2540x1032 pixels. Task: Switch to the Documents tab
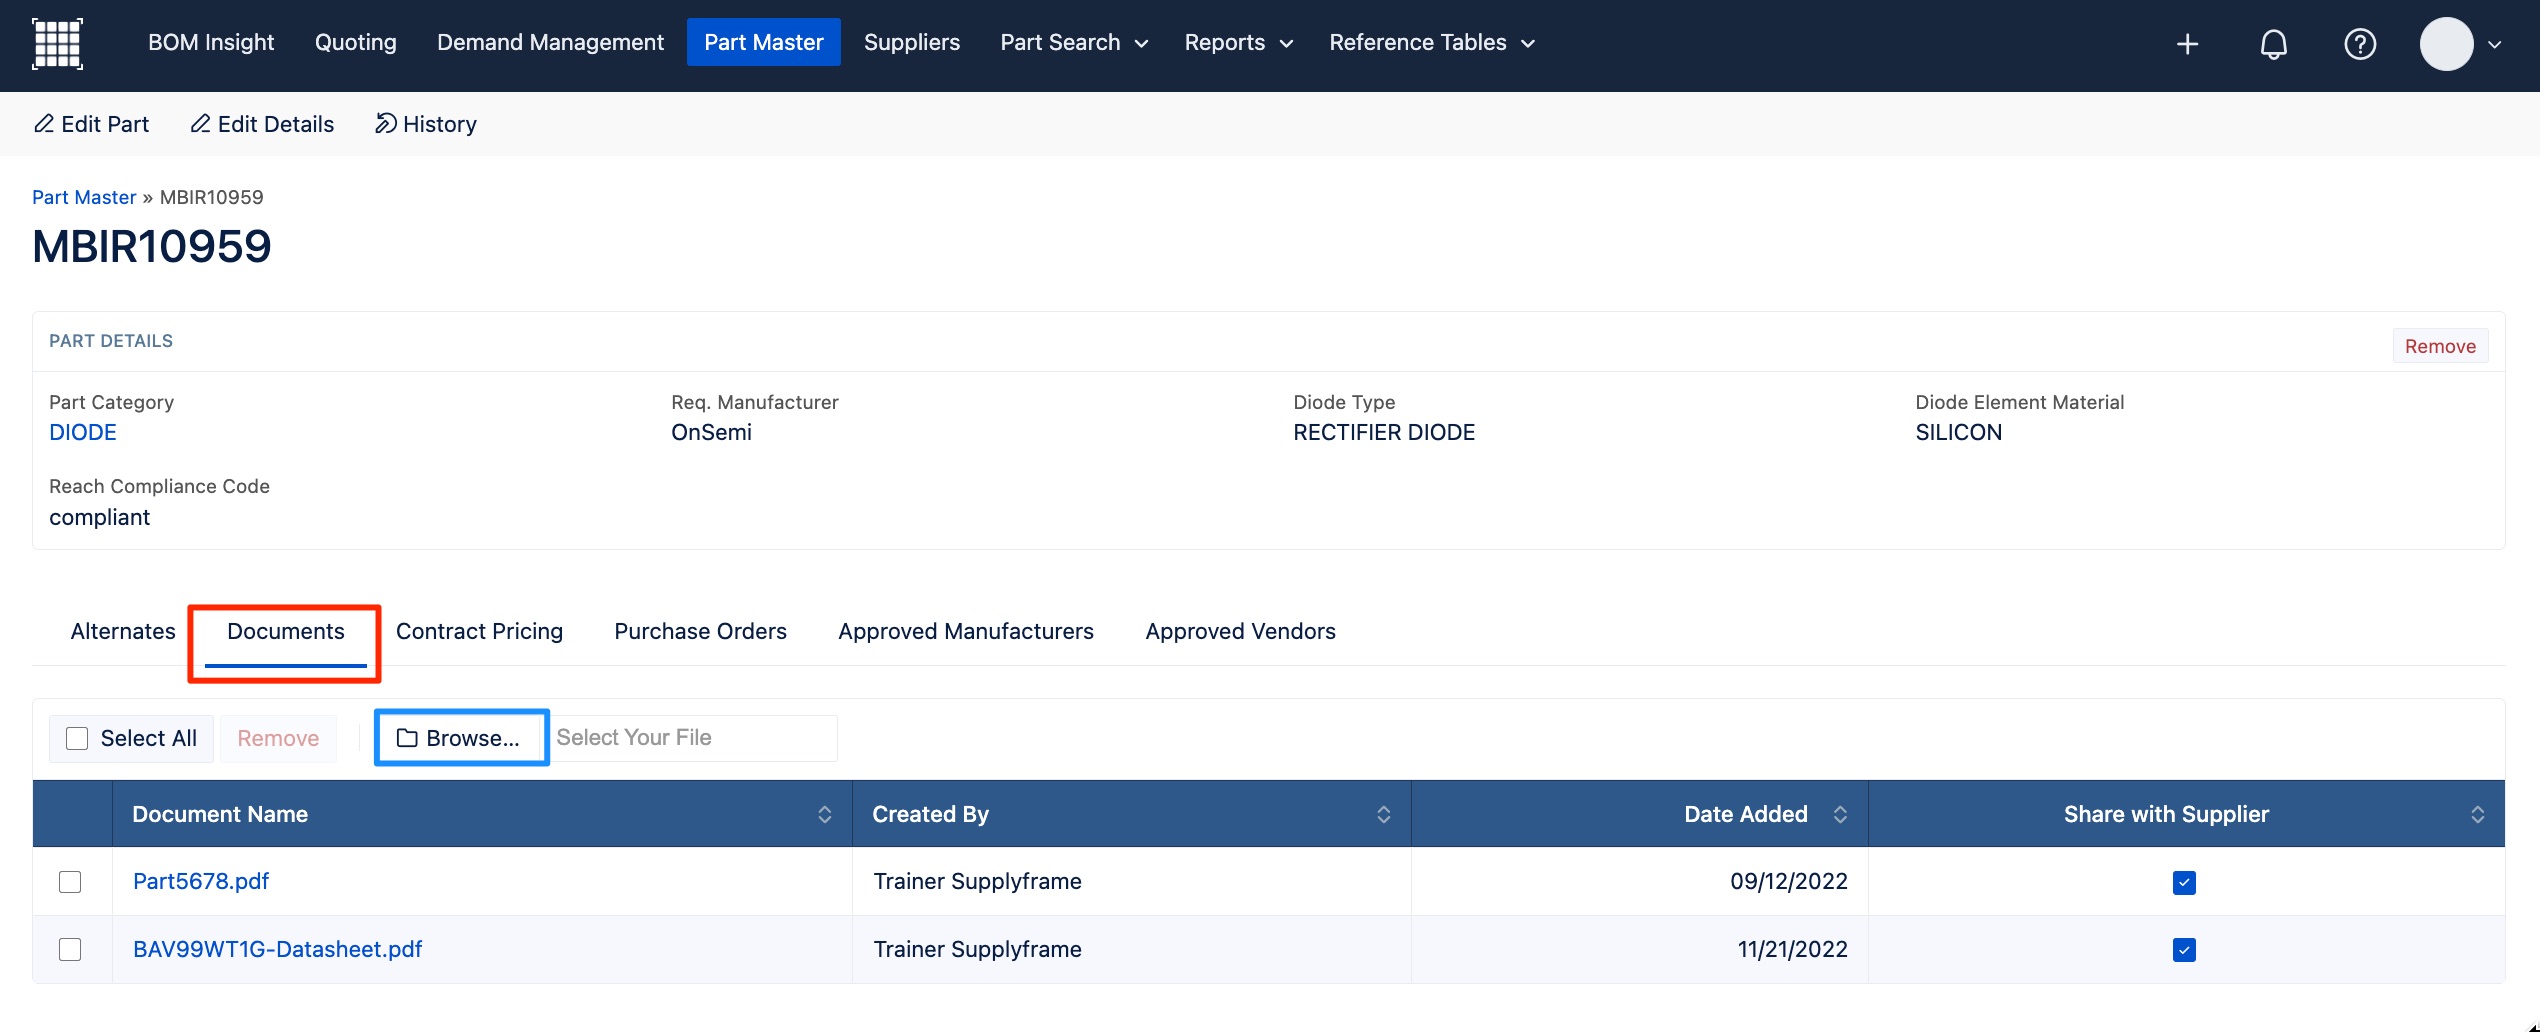click(x=286, y=631)
